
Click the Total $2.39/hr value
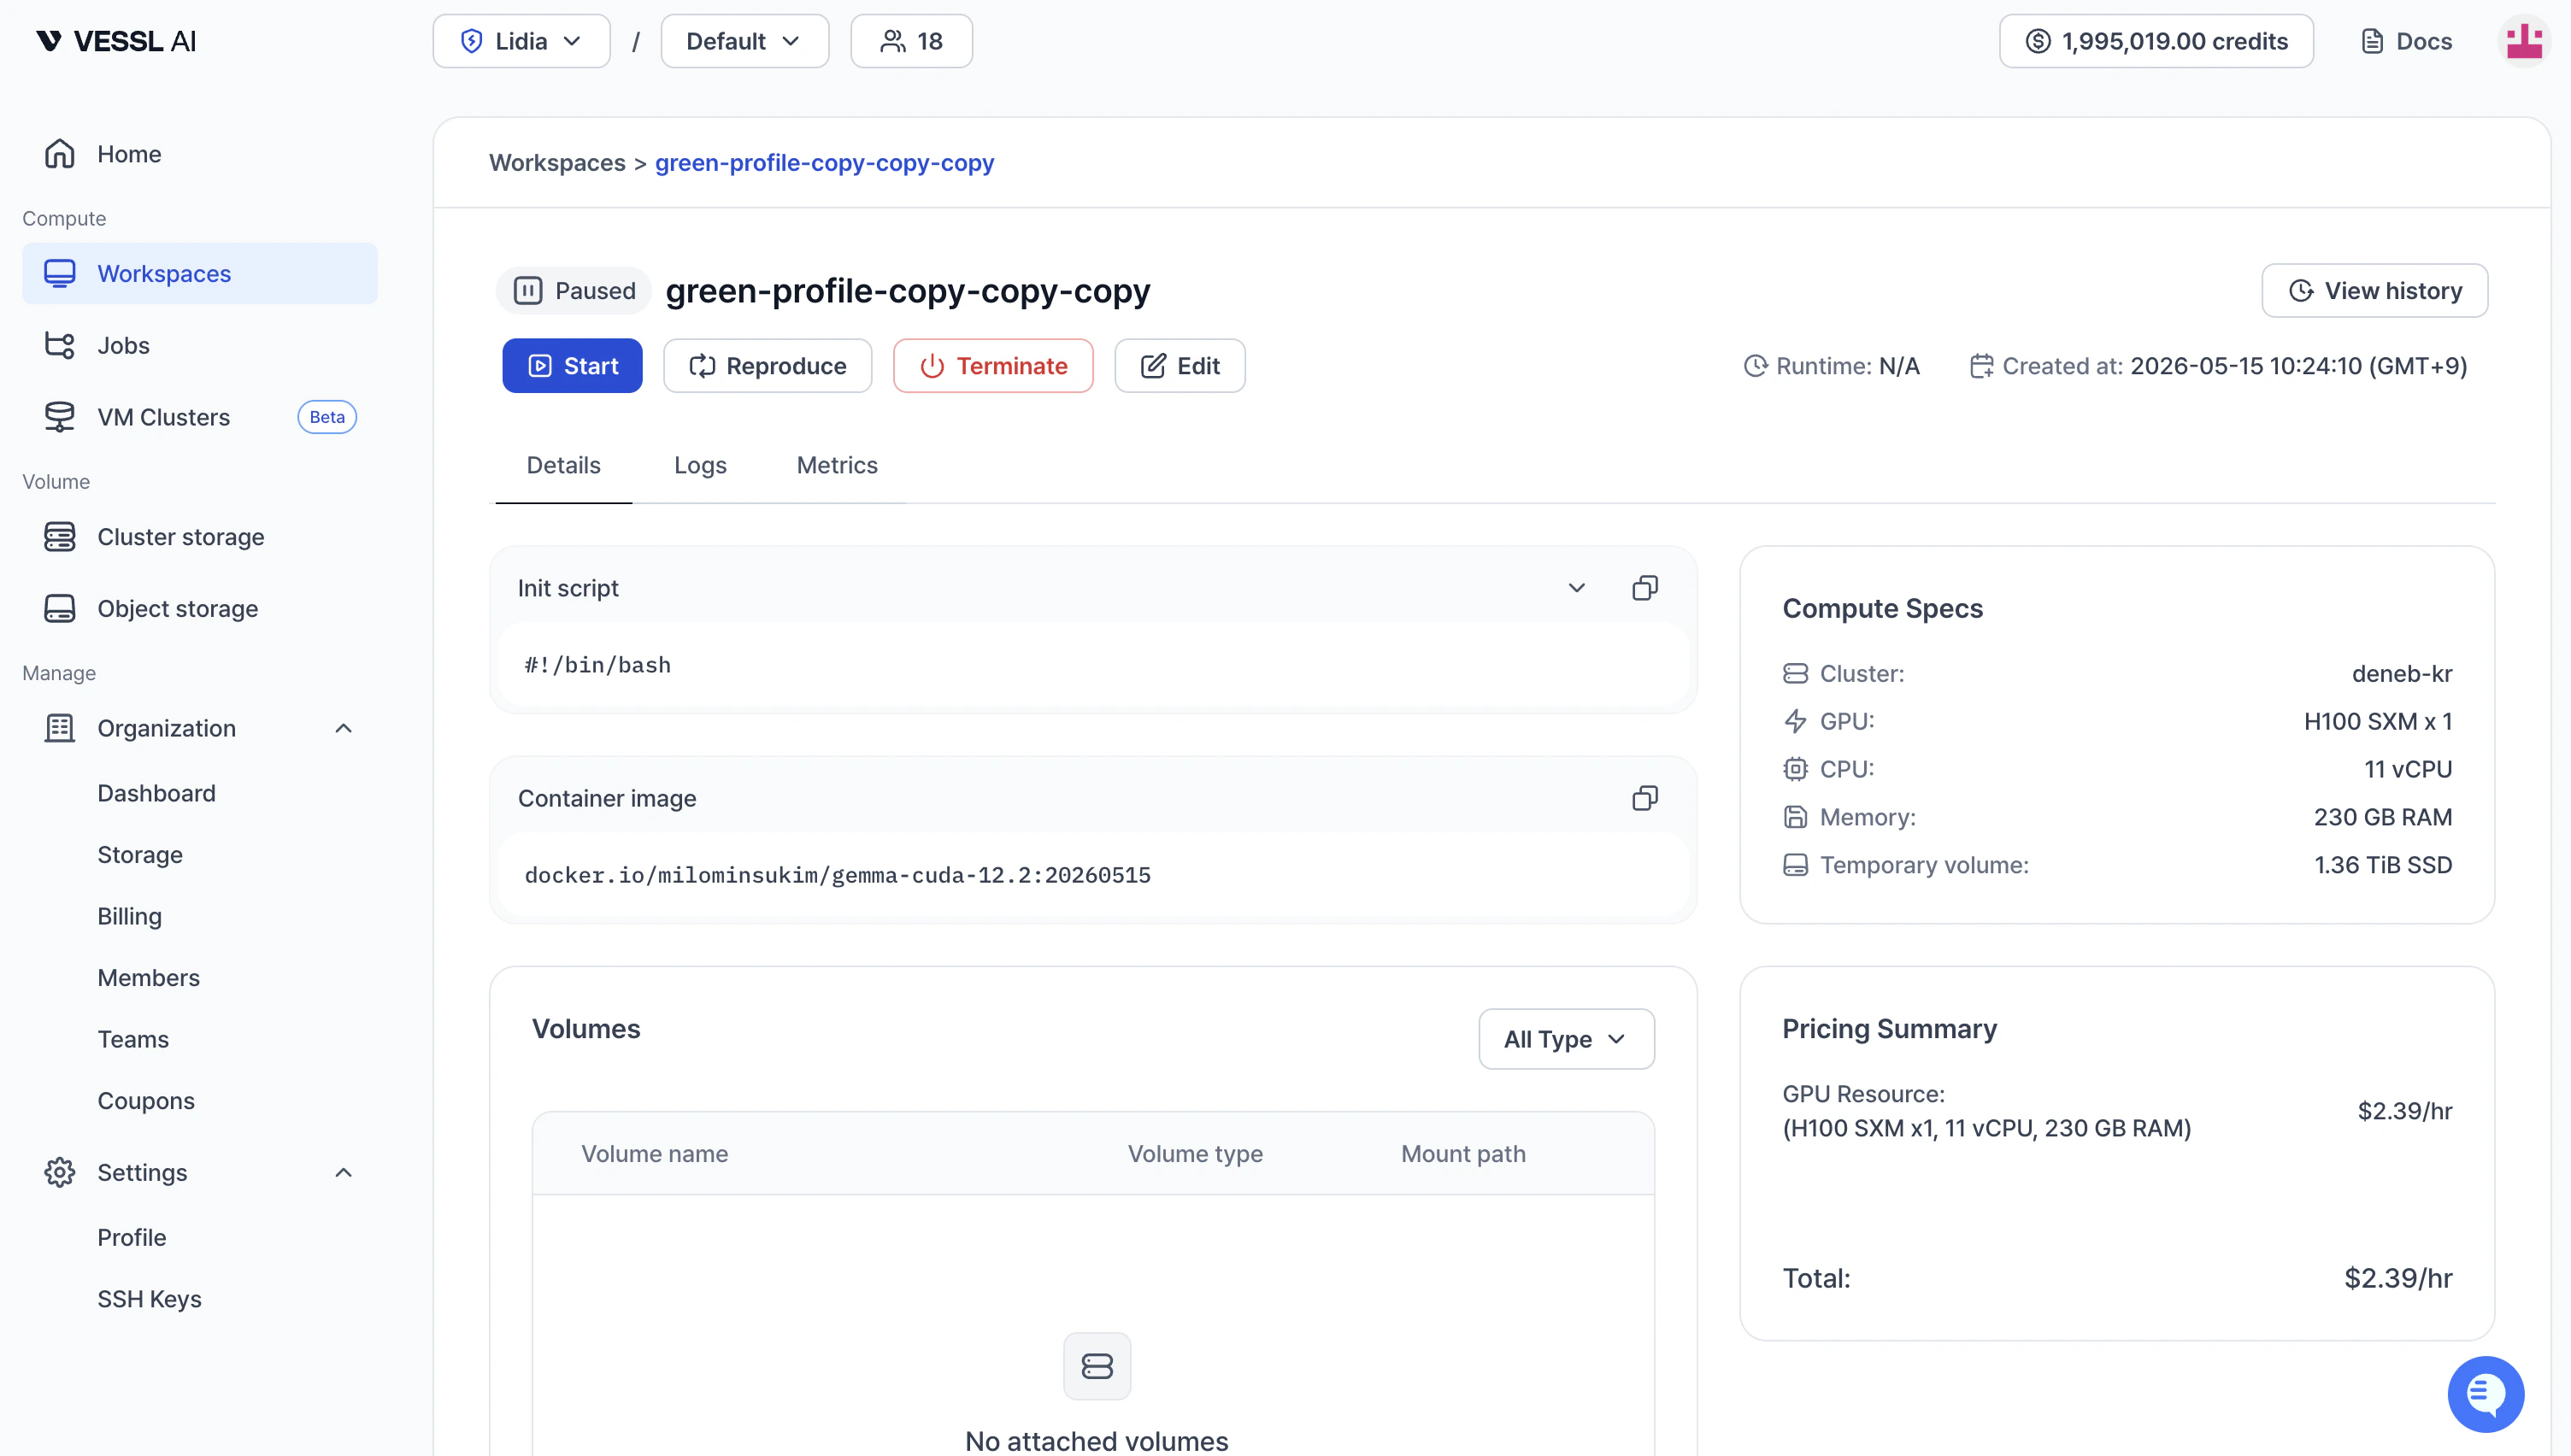(2398, 1278)
